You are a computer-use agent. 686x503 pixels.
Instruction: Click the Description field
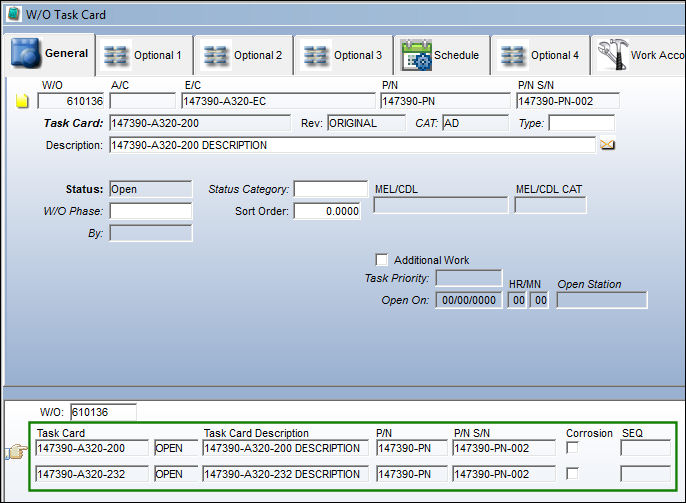pos(352,145)
